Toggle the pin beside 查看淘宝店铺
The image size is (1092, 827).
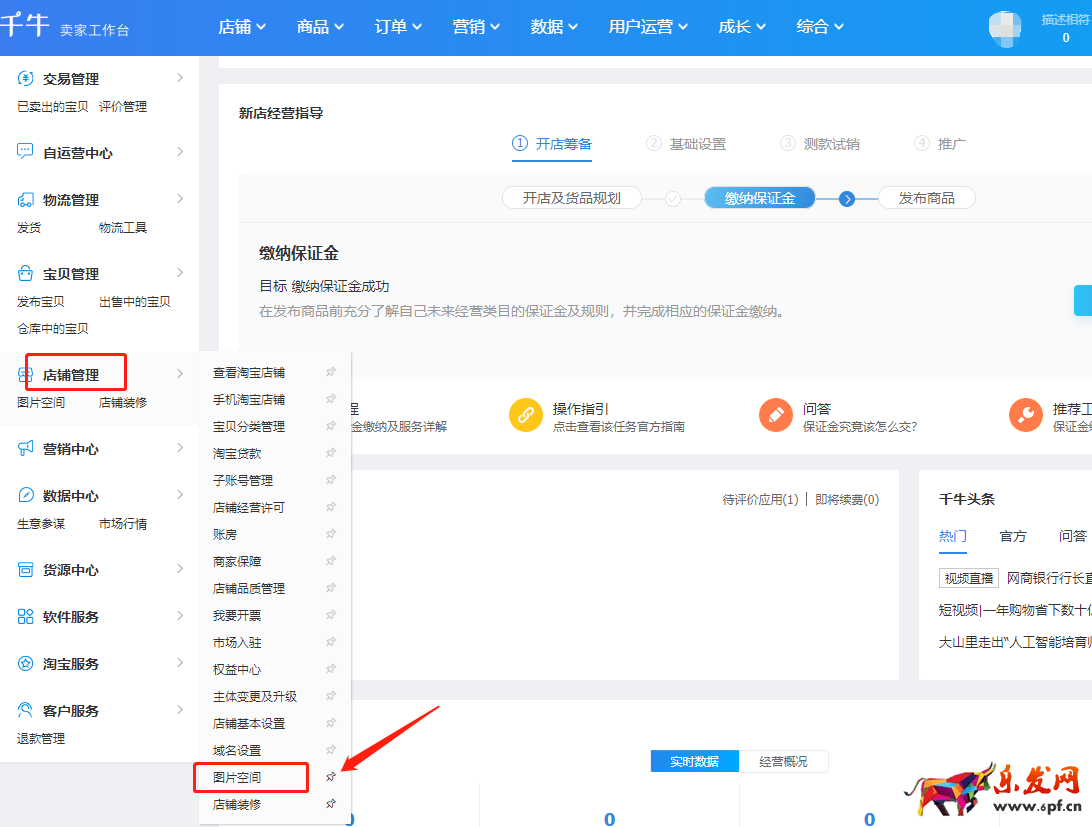pyautogui.click(x=330, y=370)
